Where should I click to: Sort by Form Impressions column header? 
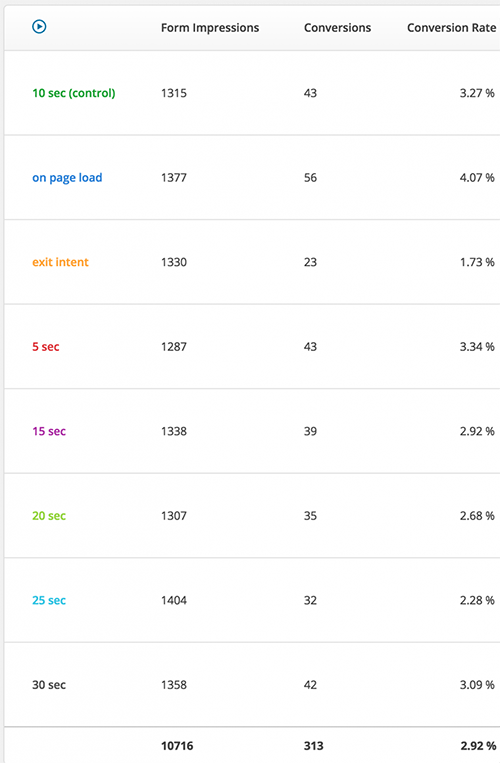tap(210, 28)
